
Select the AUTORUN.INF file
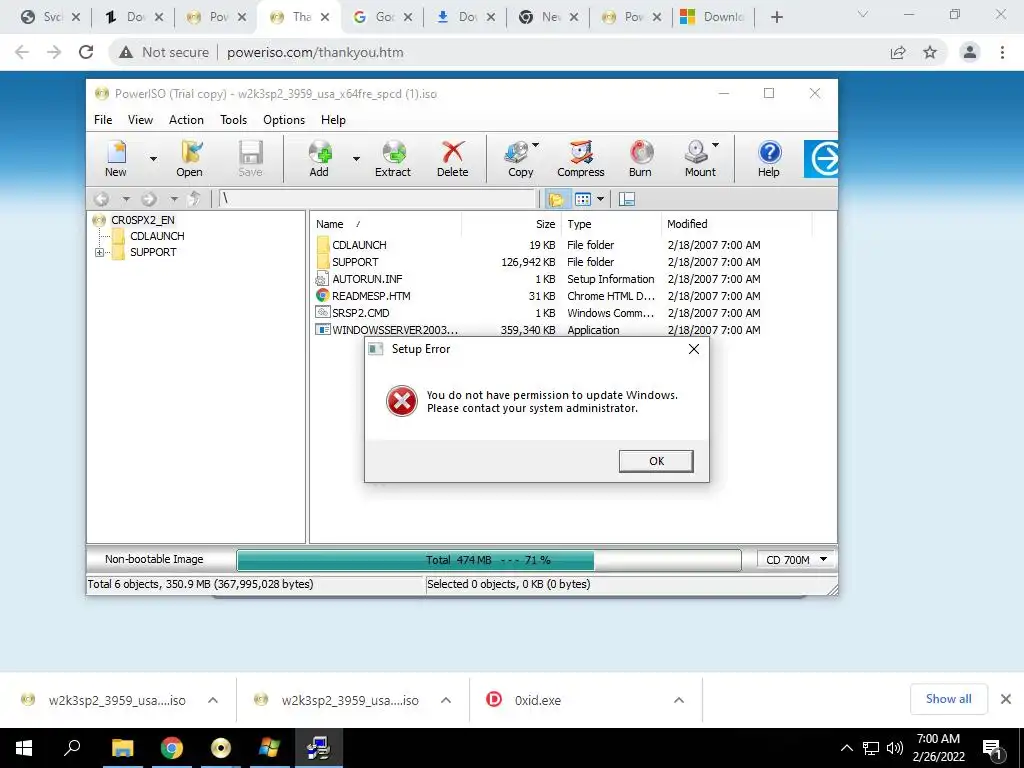point(367,279)
